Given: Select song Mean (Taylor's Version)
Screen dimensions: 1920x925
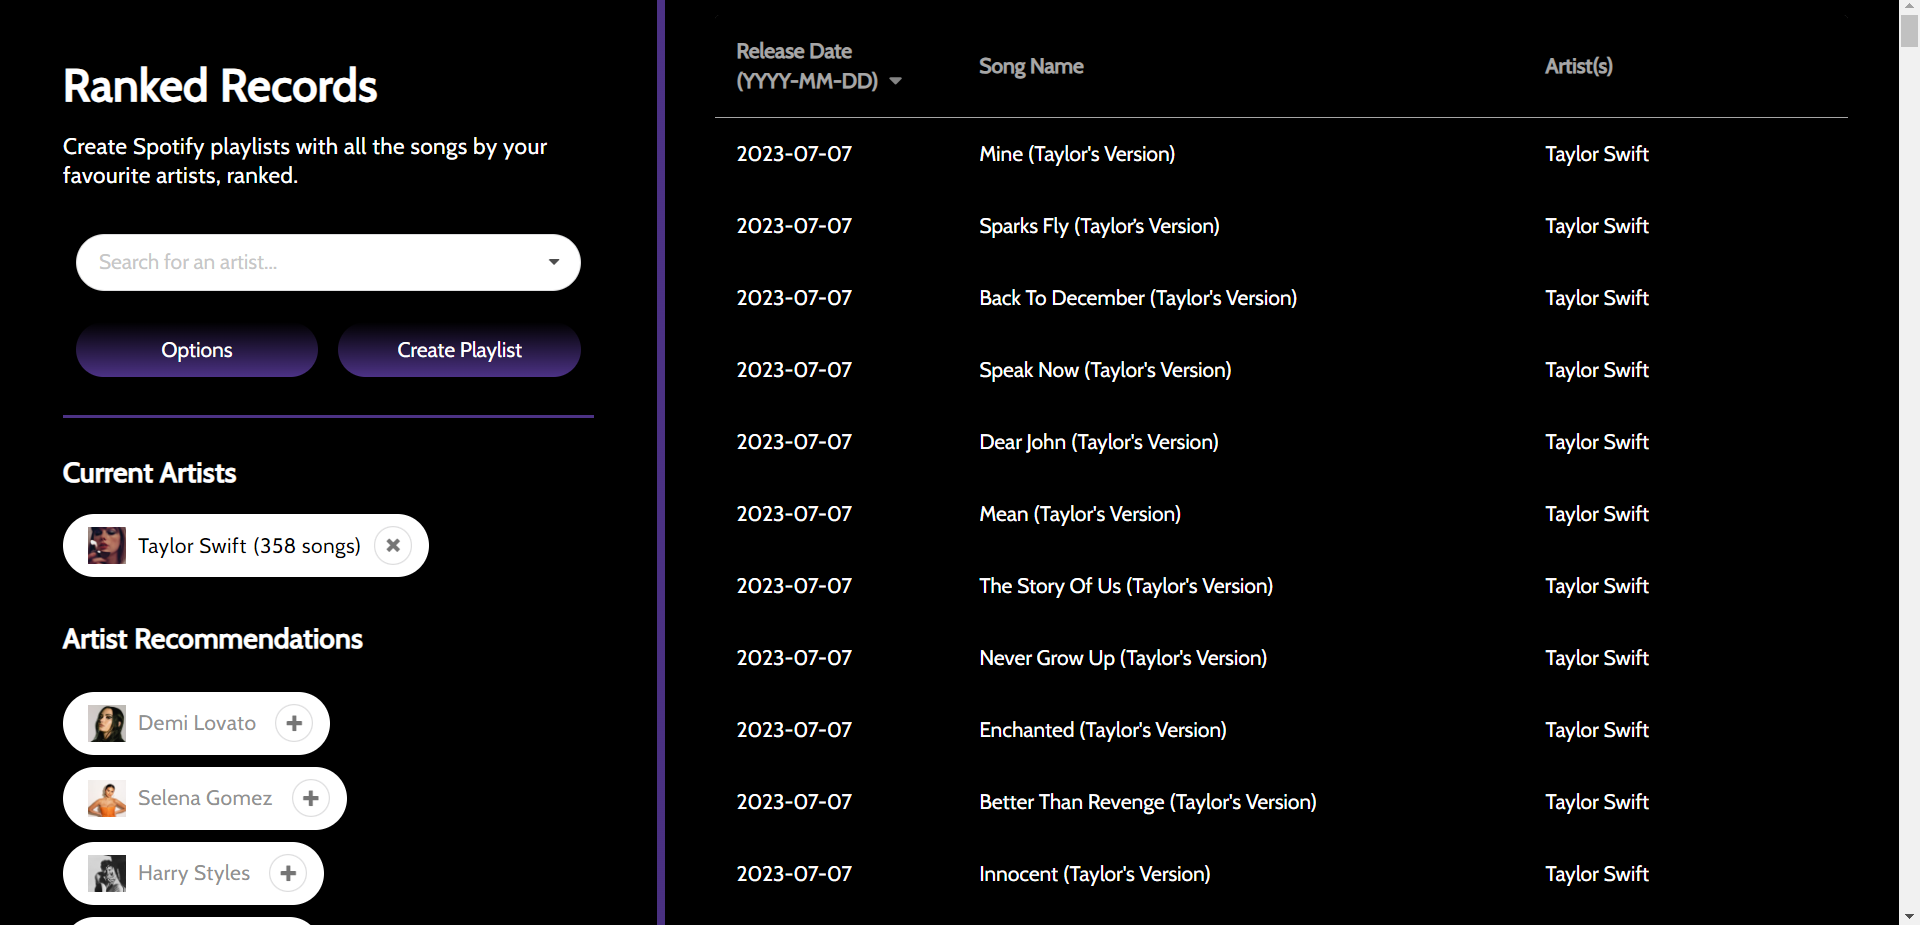Looking at the screenshot, I should [x=1080, y=514].
